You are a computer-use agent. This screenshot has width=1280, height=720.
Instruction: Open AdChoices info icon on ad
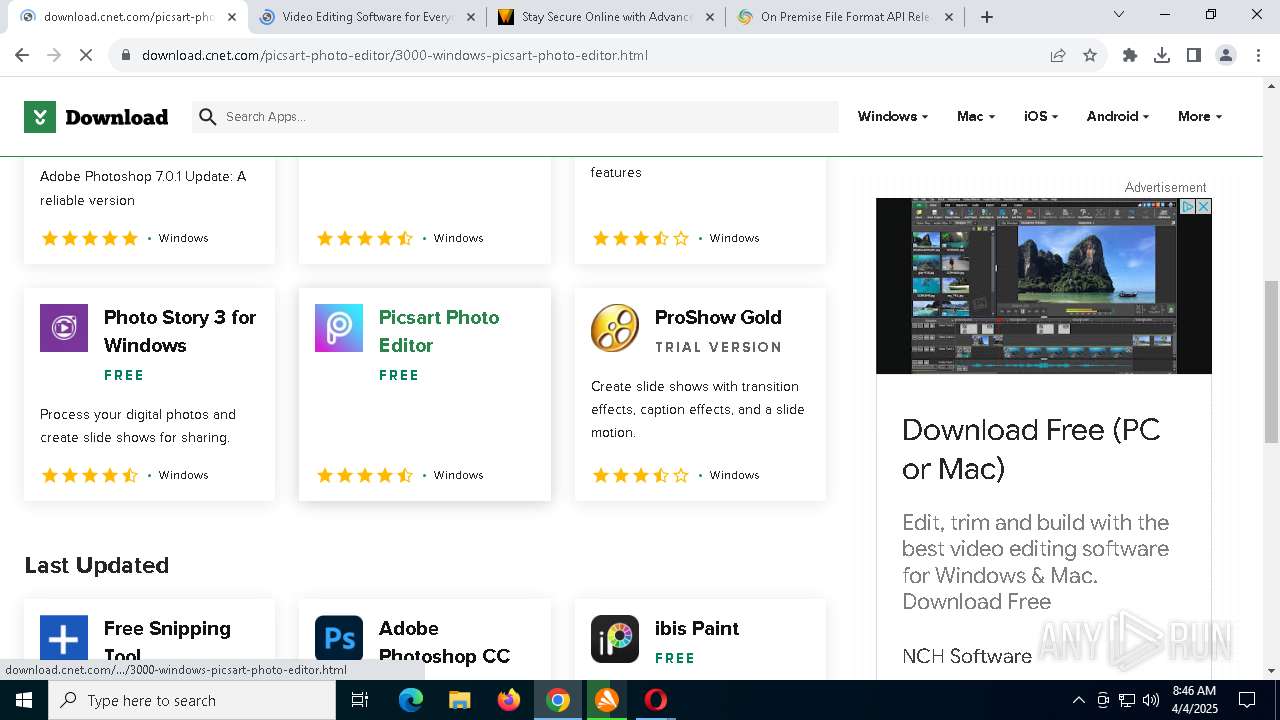[1189, 206]
